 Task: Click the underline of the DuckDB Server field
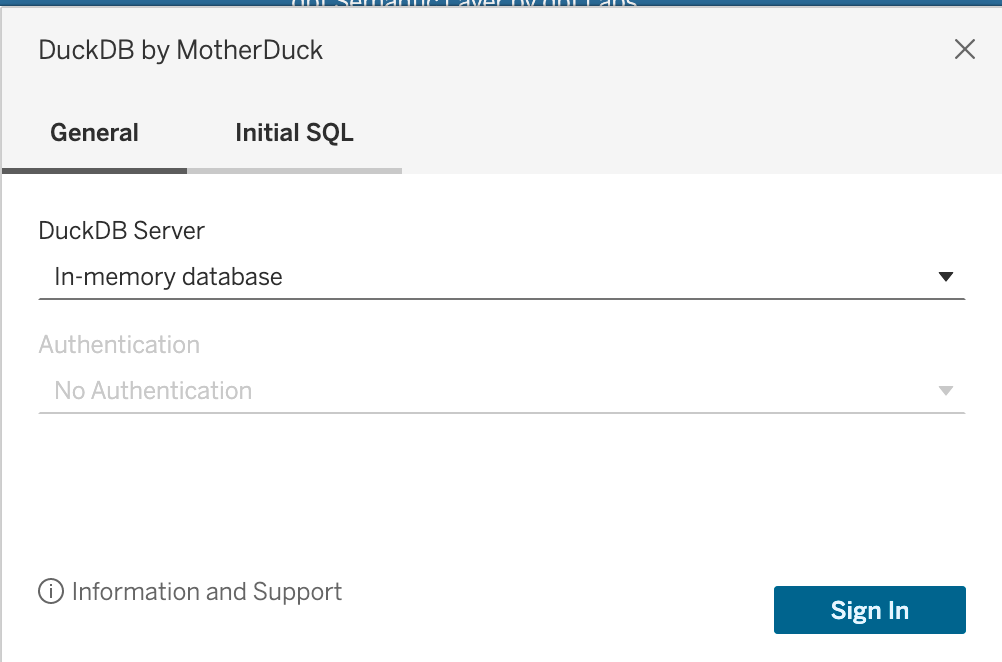[x=500, y=298]
